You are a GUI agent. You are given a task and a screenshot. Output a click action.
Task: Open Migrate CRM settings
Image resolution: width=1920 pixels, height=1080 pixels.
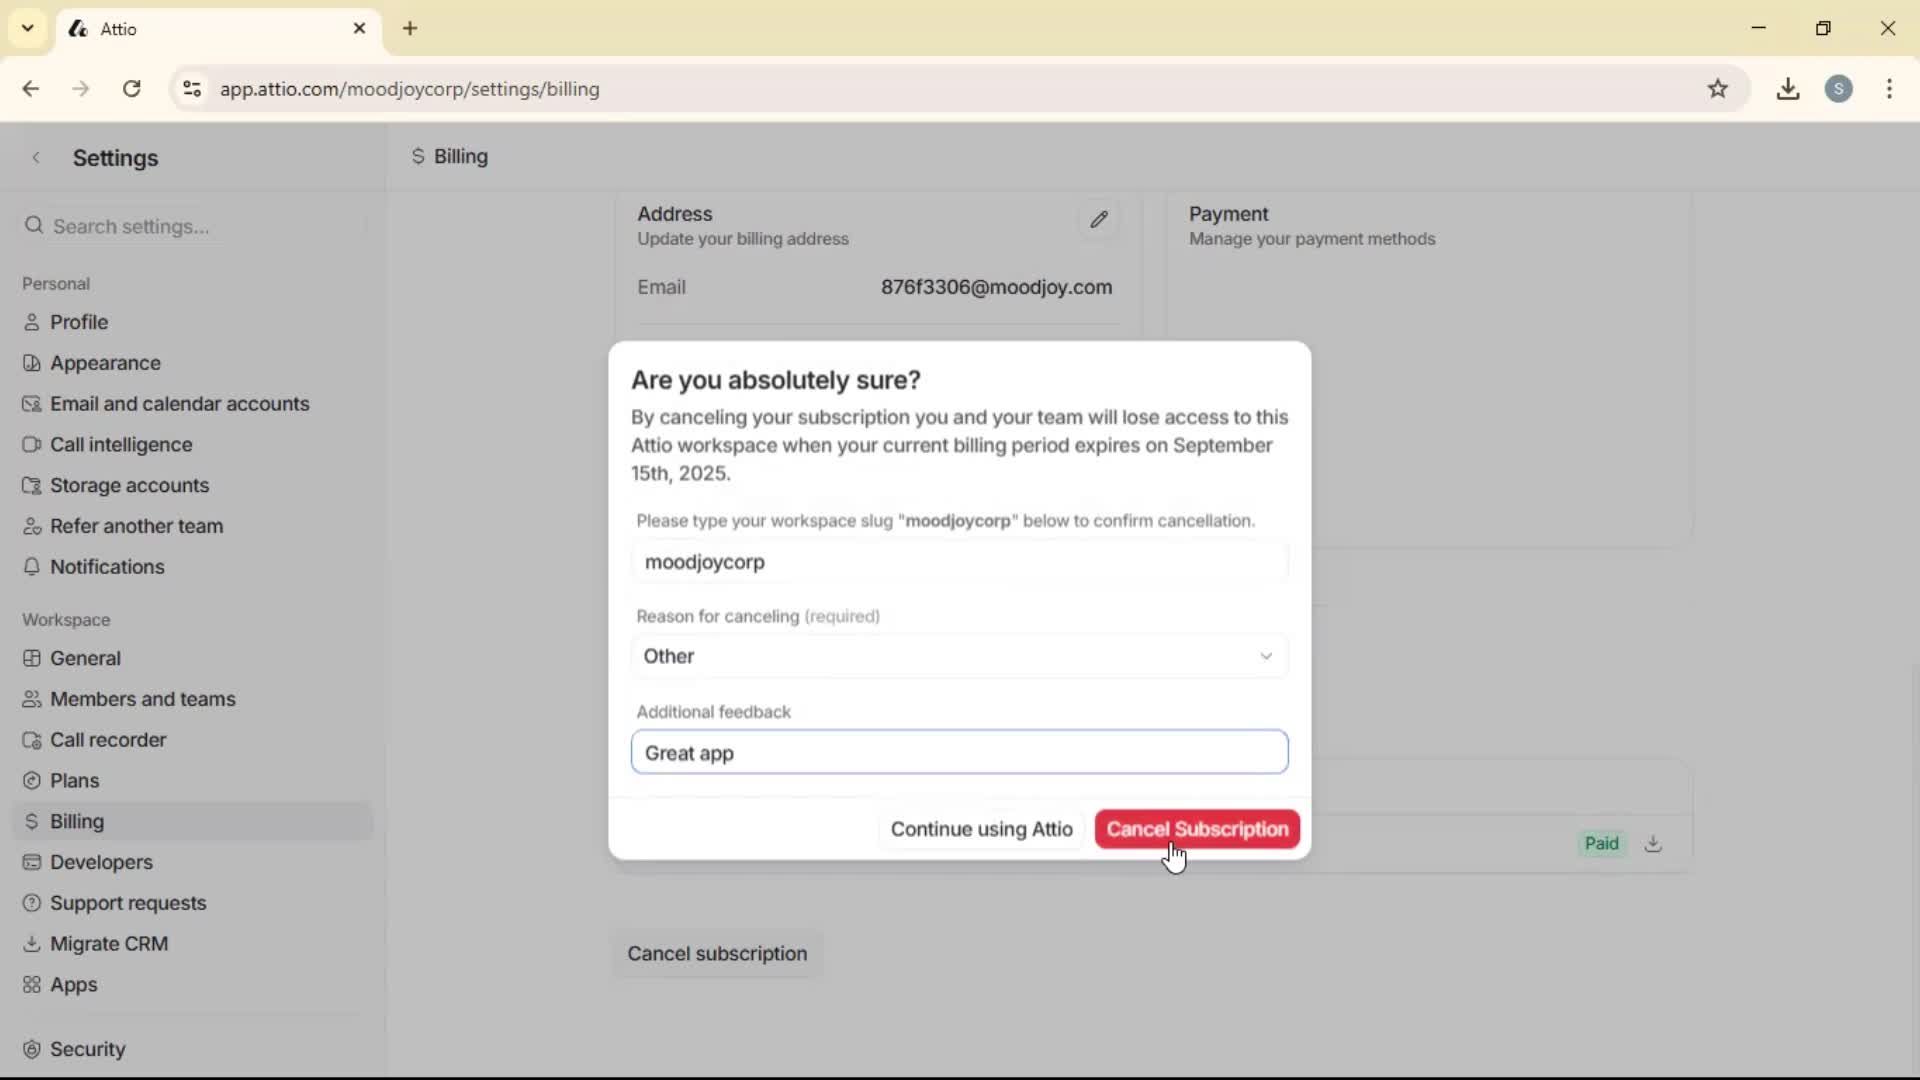110,943
